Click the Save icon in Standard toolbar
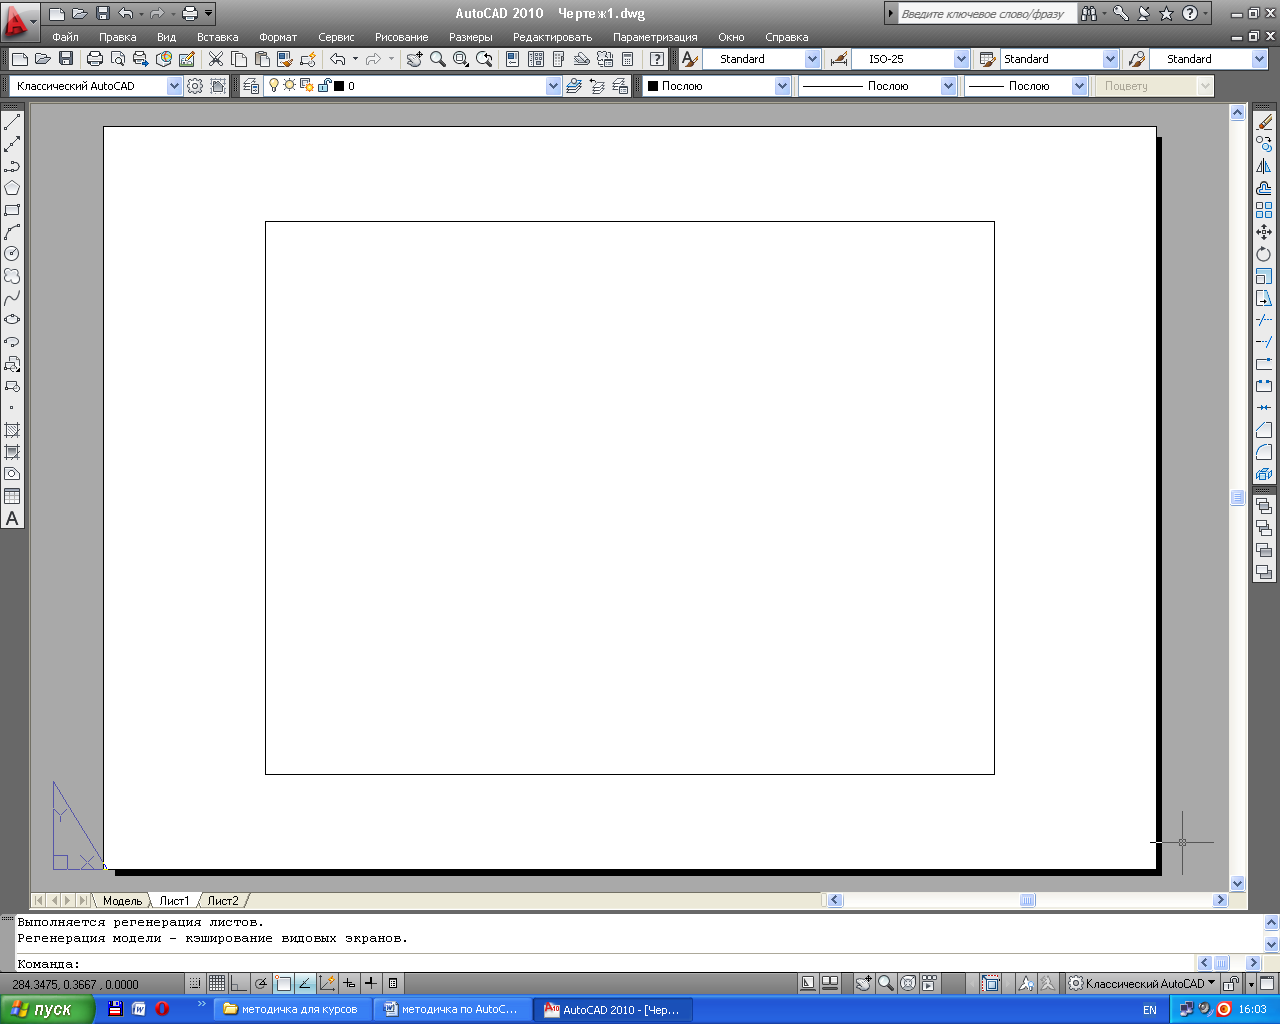This screenshot has height=1024, width=1280. 66,59
